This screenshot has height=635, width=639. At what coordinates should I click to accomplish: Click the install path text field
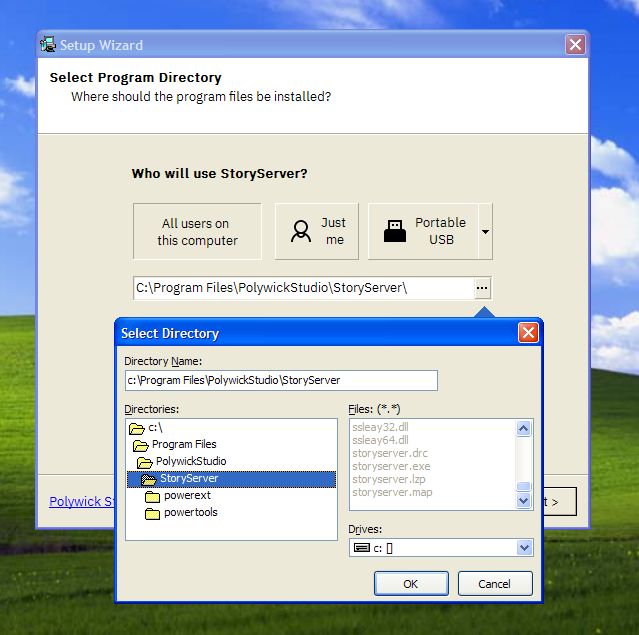click(x=304, y=288)
